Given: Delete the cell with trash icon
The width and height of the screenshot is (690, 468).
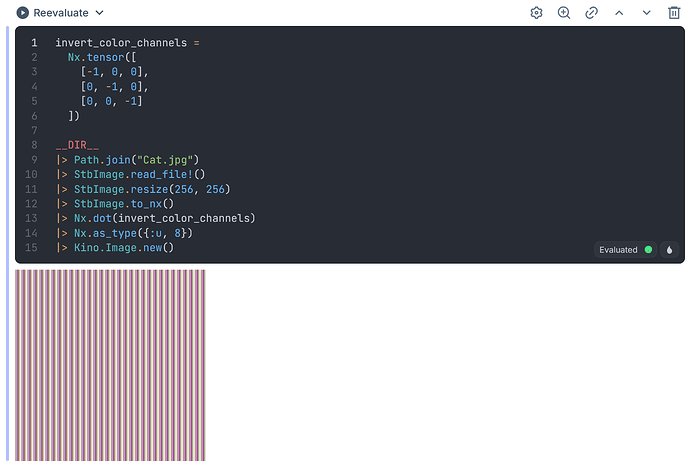Looking at the screenshot, I should click(x=673, y=13).
